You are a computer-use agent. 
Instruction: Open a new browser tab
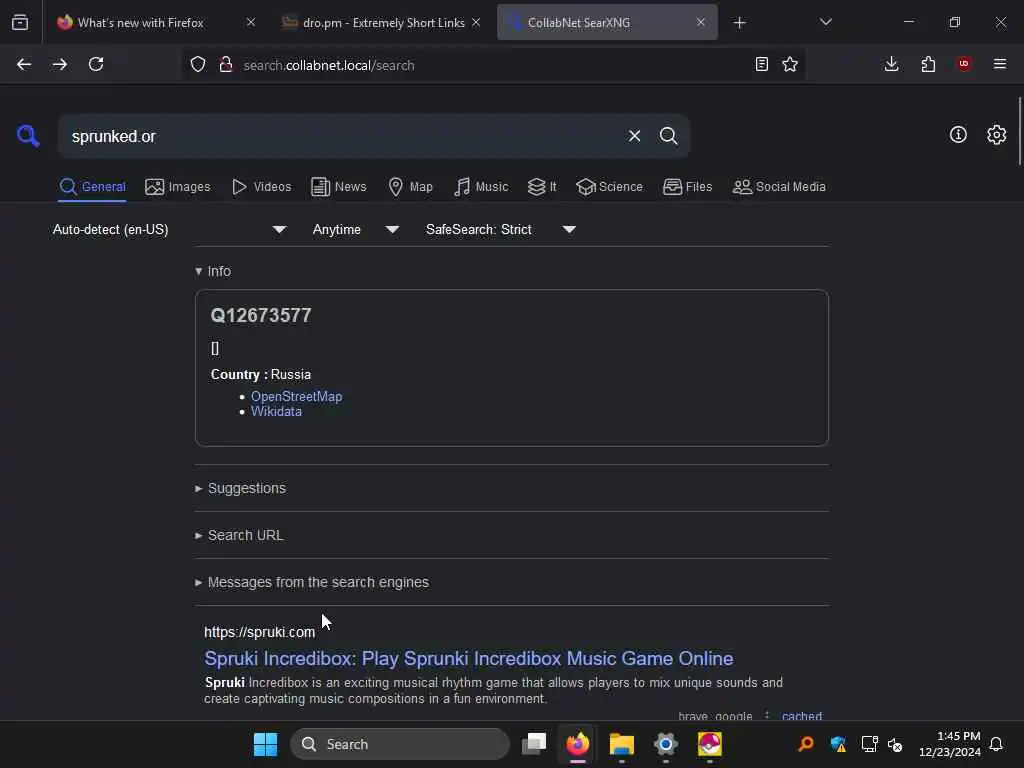[x=739, y=23]
